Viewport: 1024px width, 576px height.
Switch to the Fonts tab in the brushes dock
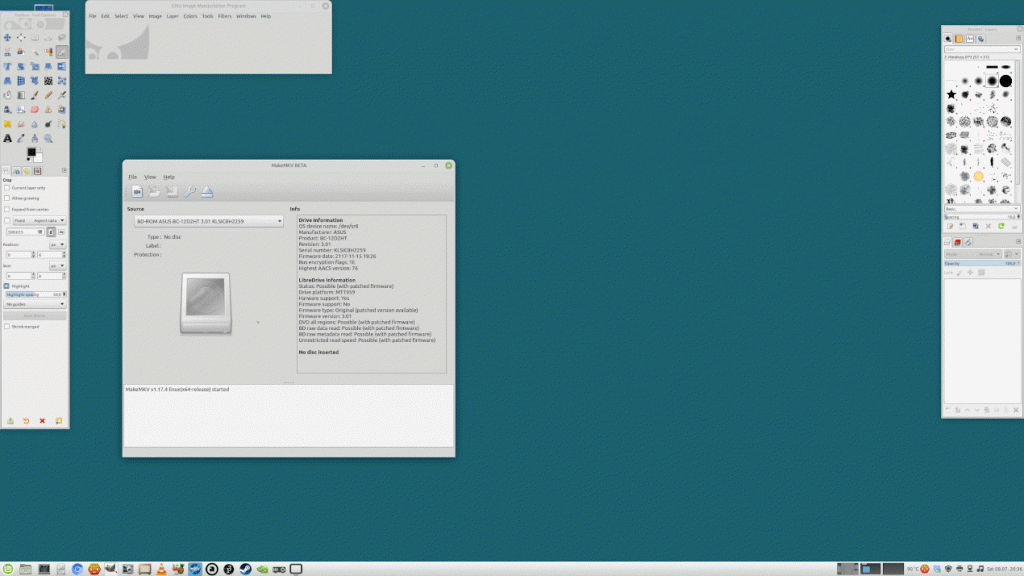pos(970,39)
